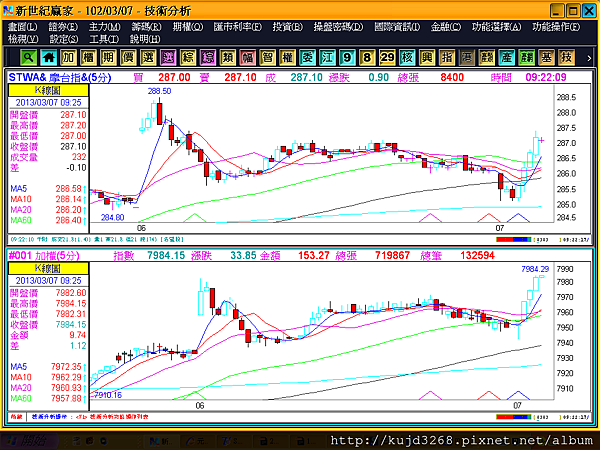Image resolution: width=600 pixels, height=450 pixels.
Task: Select the 29 toolbar icon
Action: click(387, 58)
